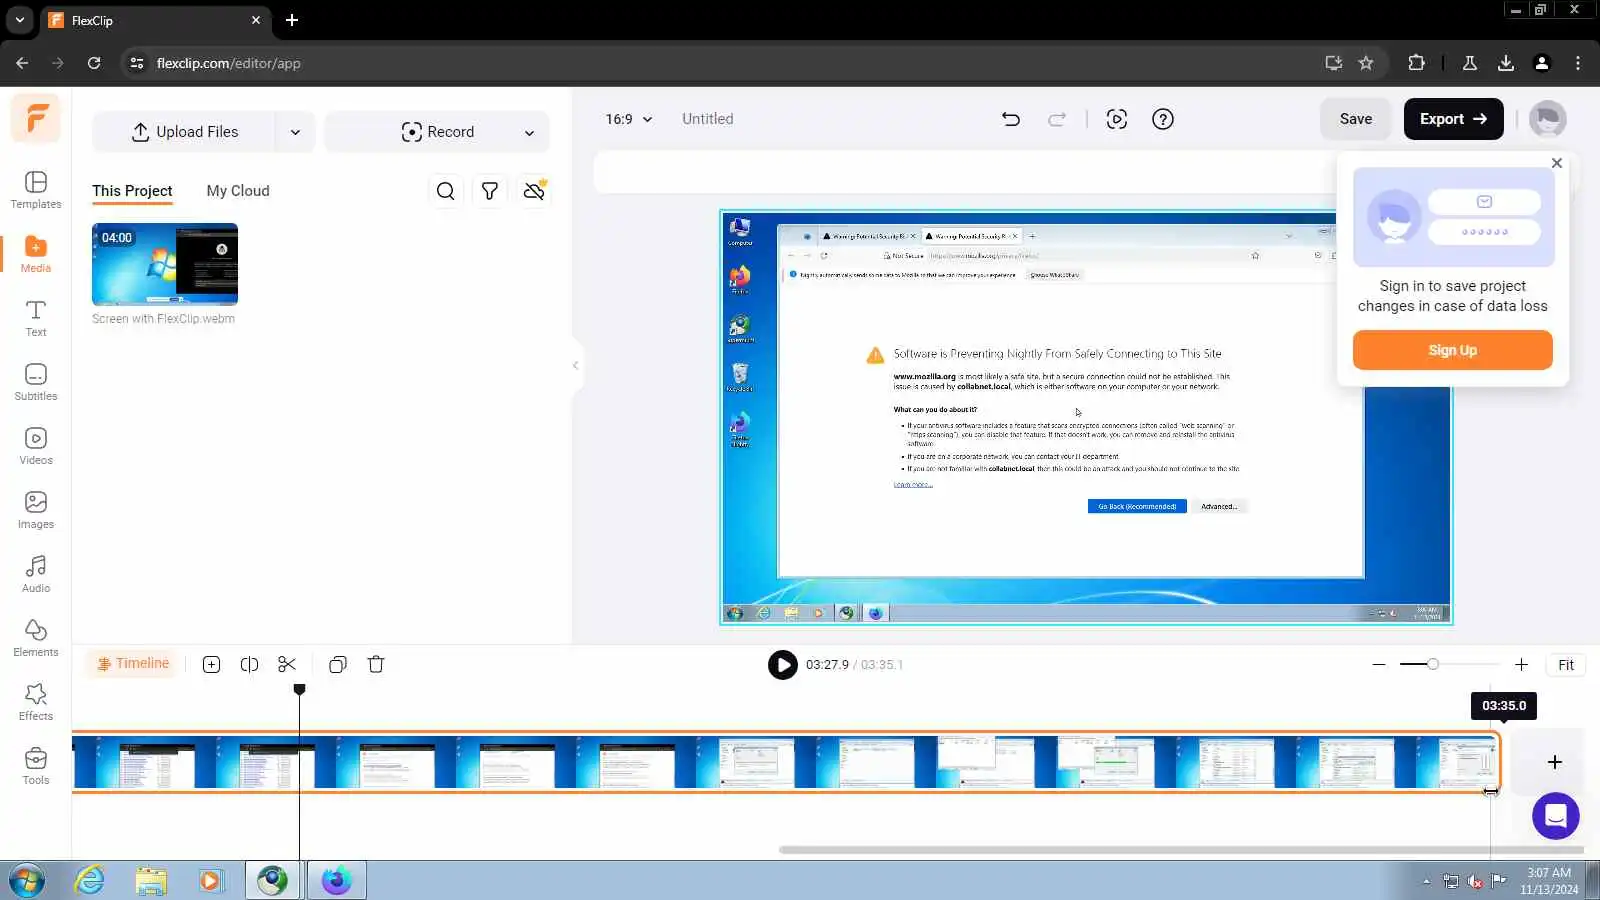The width and height of the screenshot is (1600, 900).
Task: Open the help question mark icon
Action: [x=1163, y=119]
